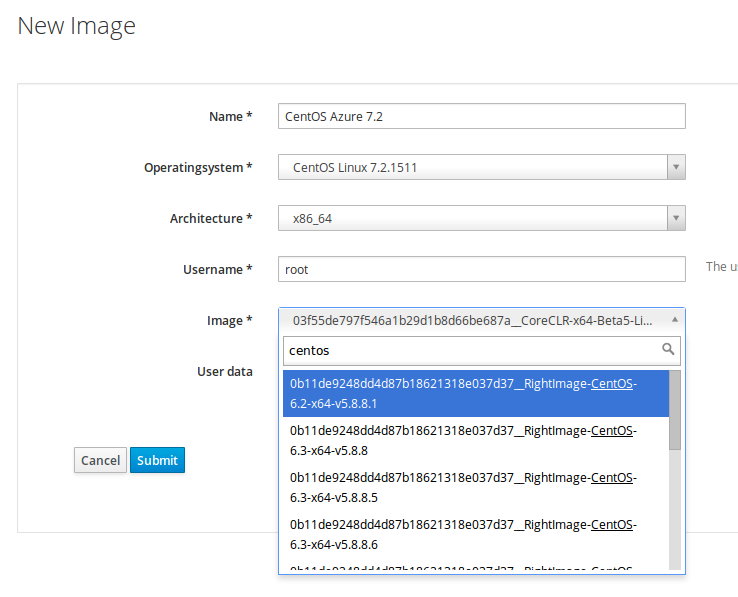Click the centos search box
Image resolution: width=738 pixels, height=597 pixels.
point(481,351)
